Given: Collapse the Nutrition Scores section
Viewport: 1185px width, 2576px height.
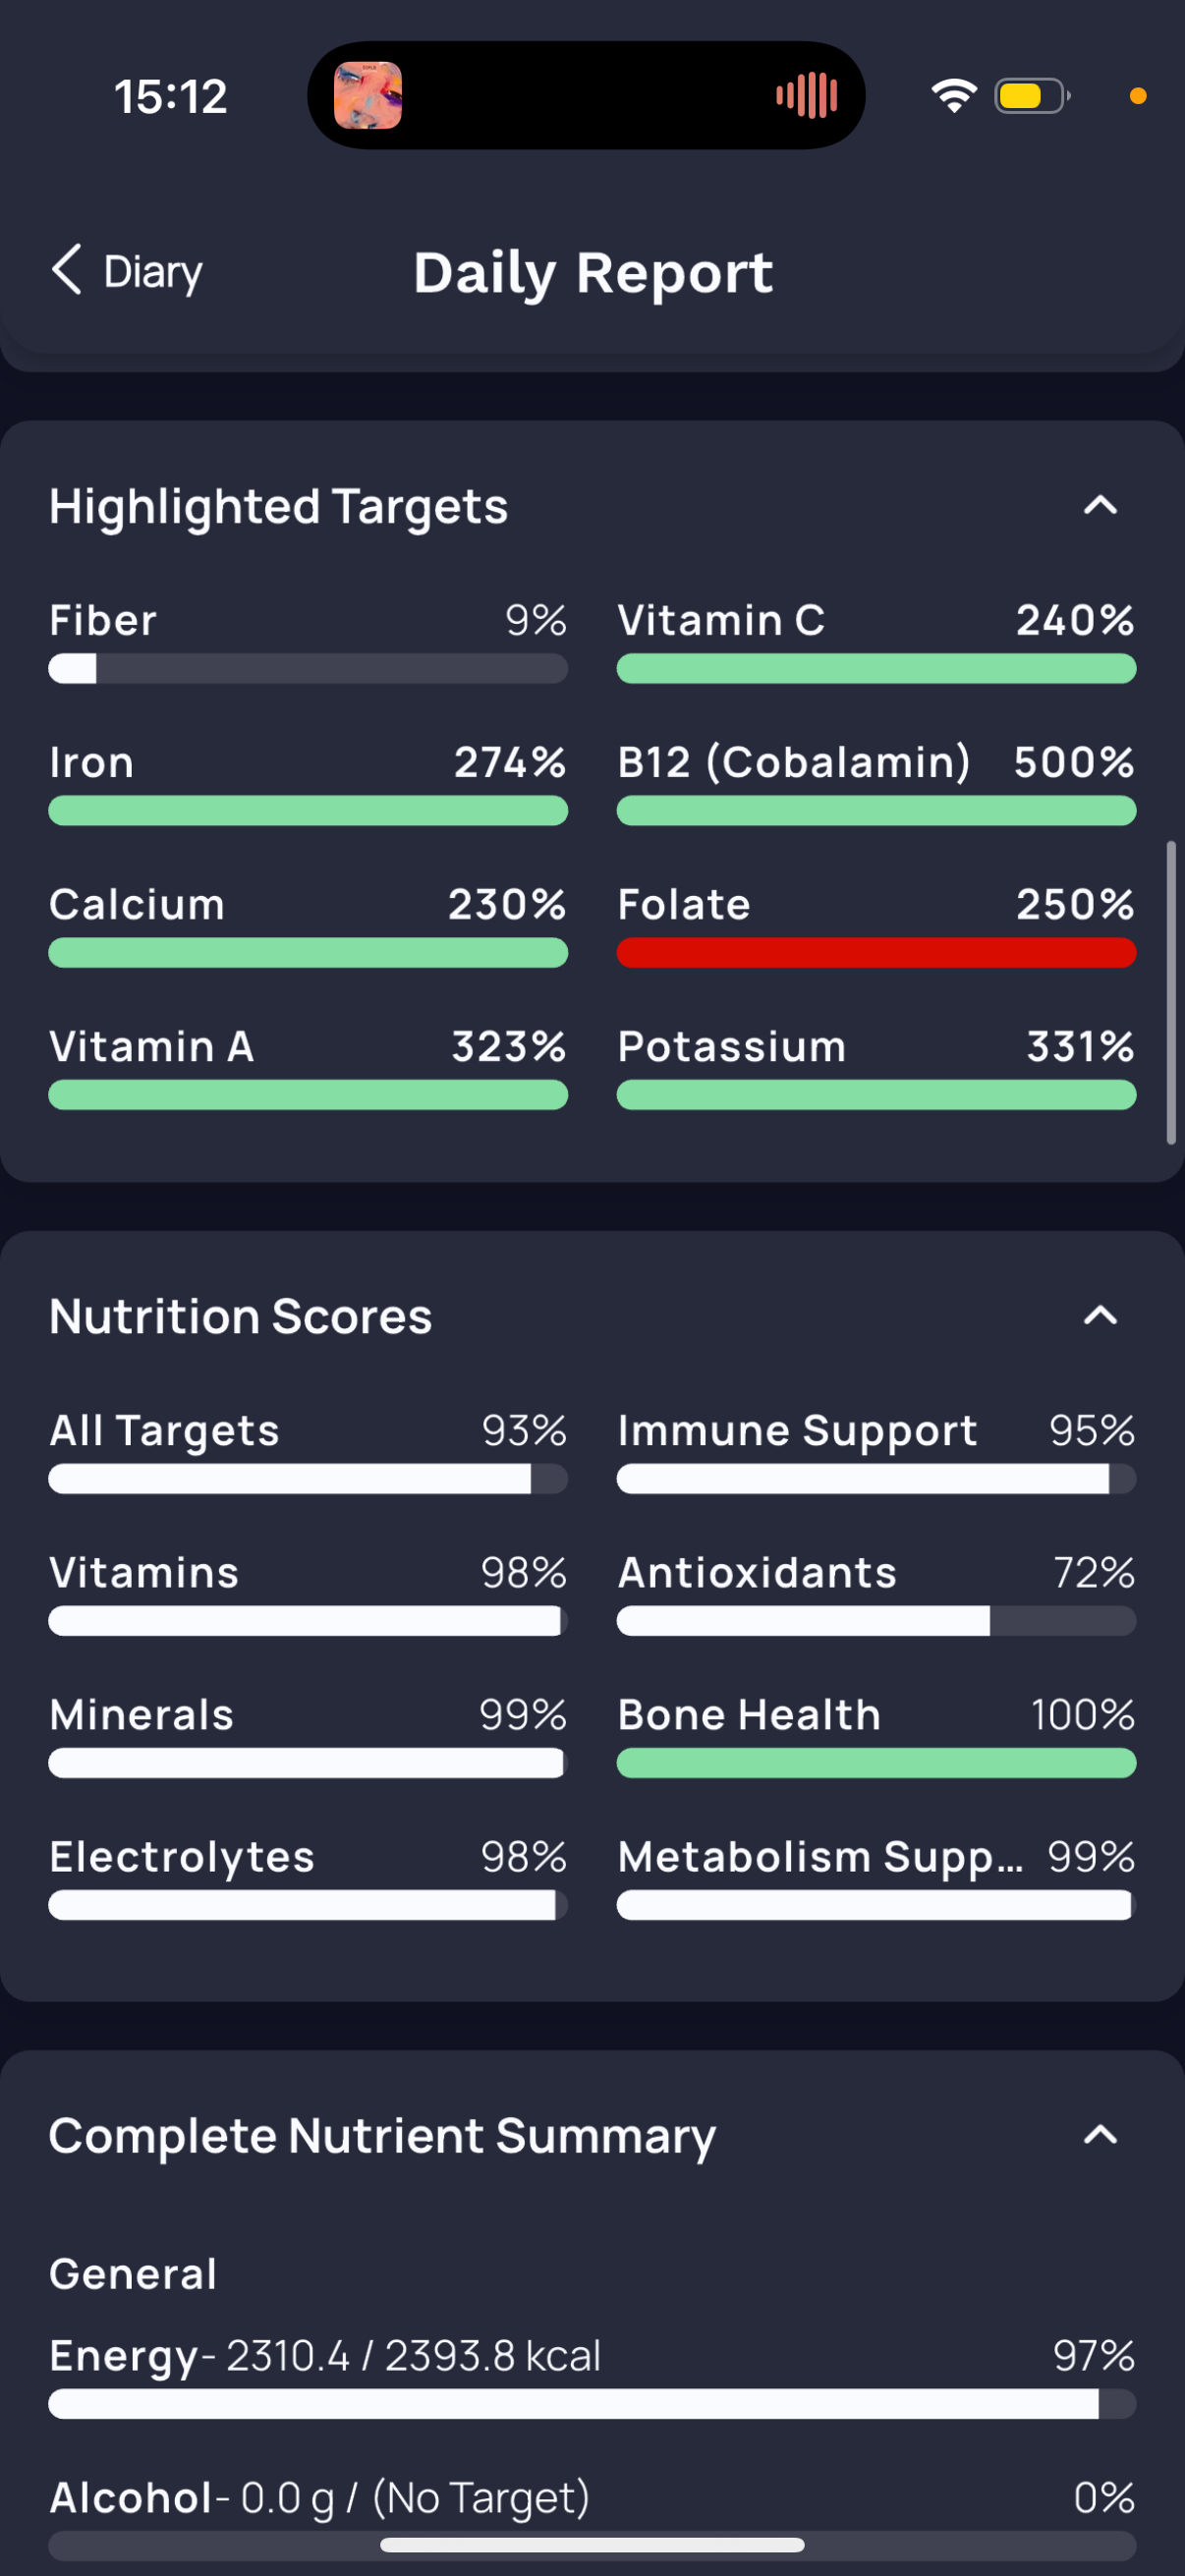Looking at the screenshot, I should click(1100, 1315).
